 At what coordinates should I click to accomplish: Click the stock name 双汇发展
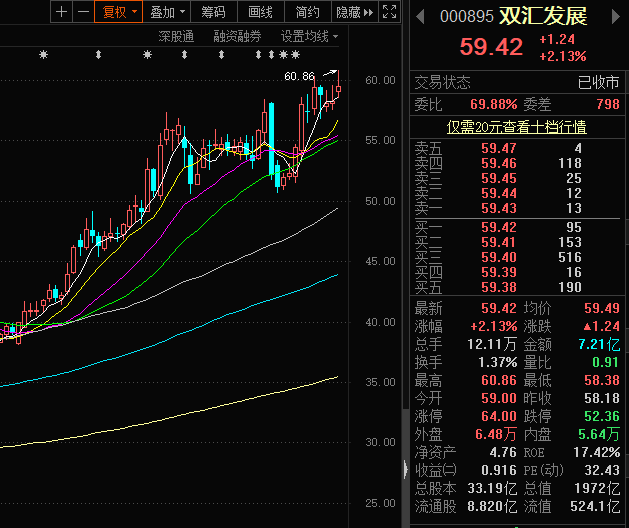(544, 17)
